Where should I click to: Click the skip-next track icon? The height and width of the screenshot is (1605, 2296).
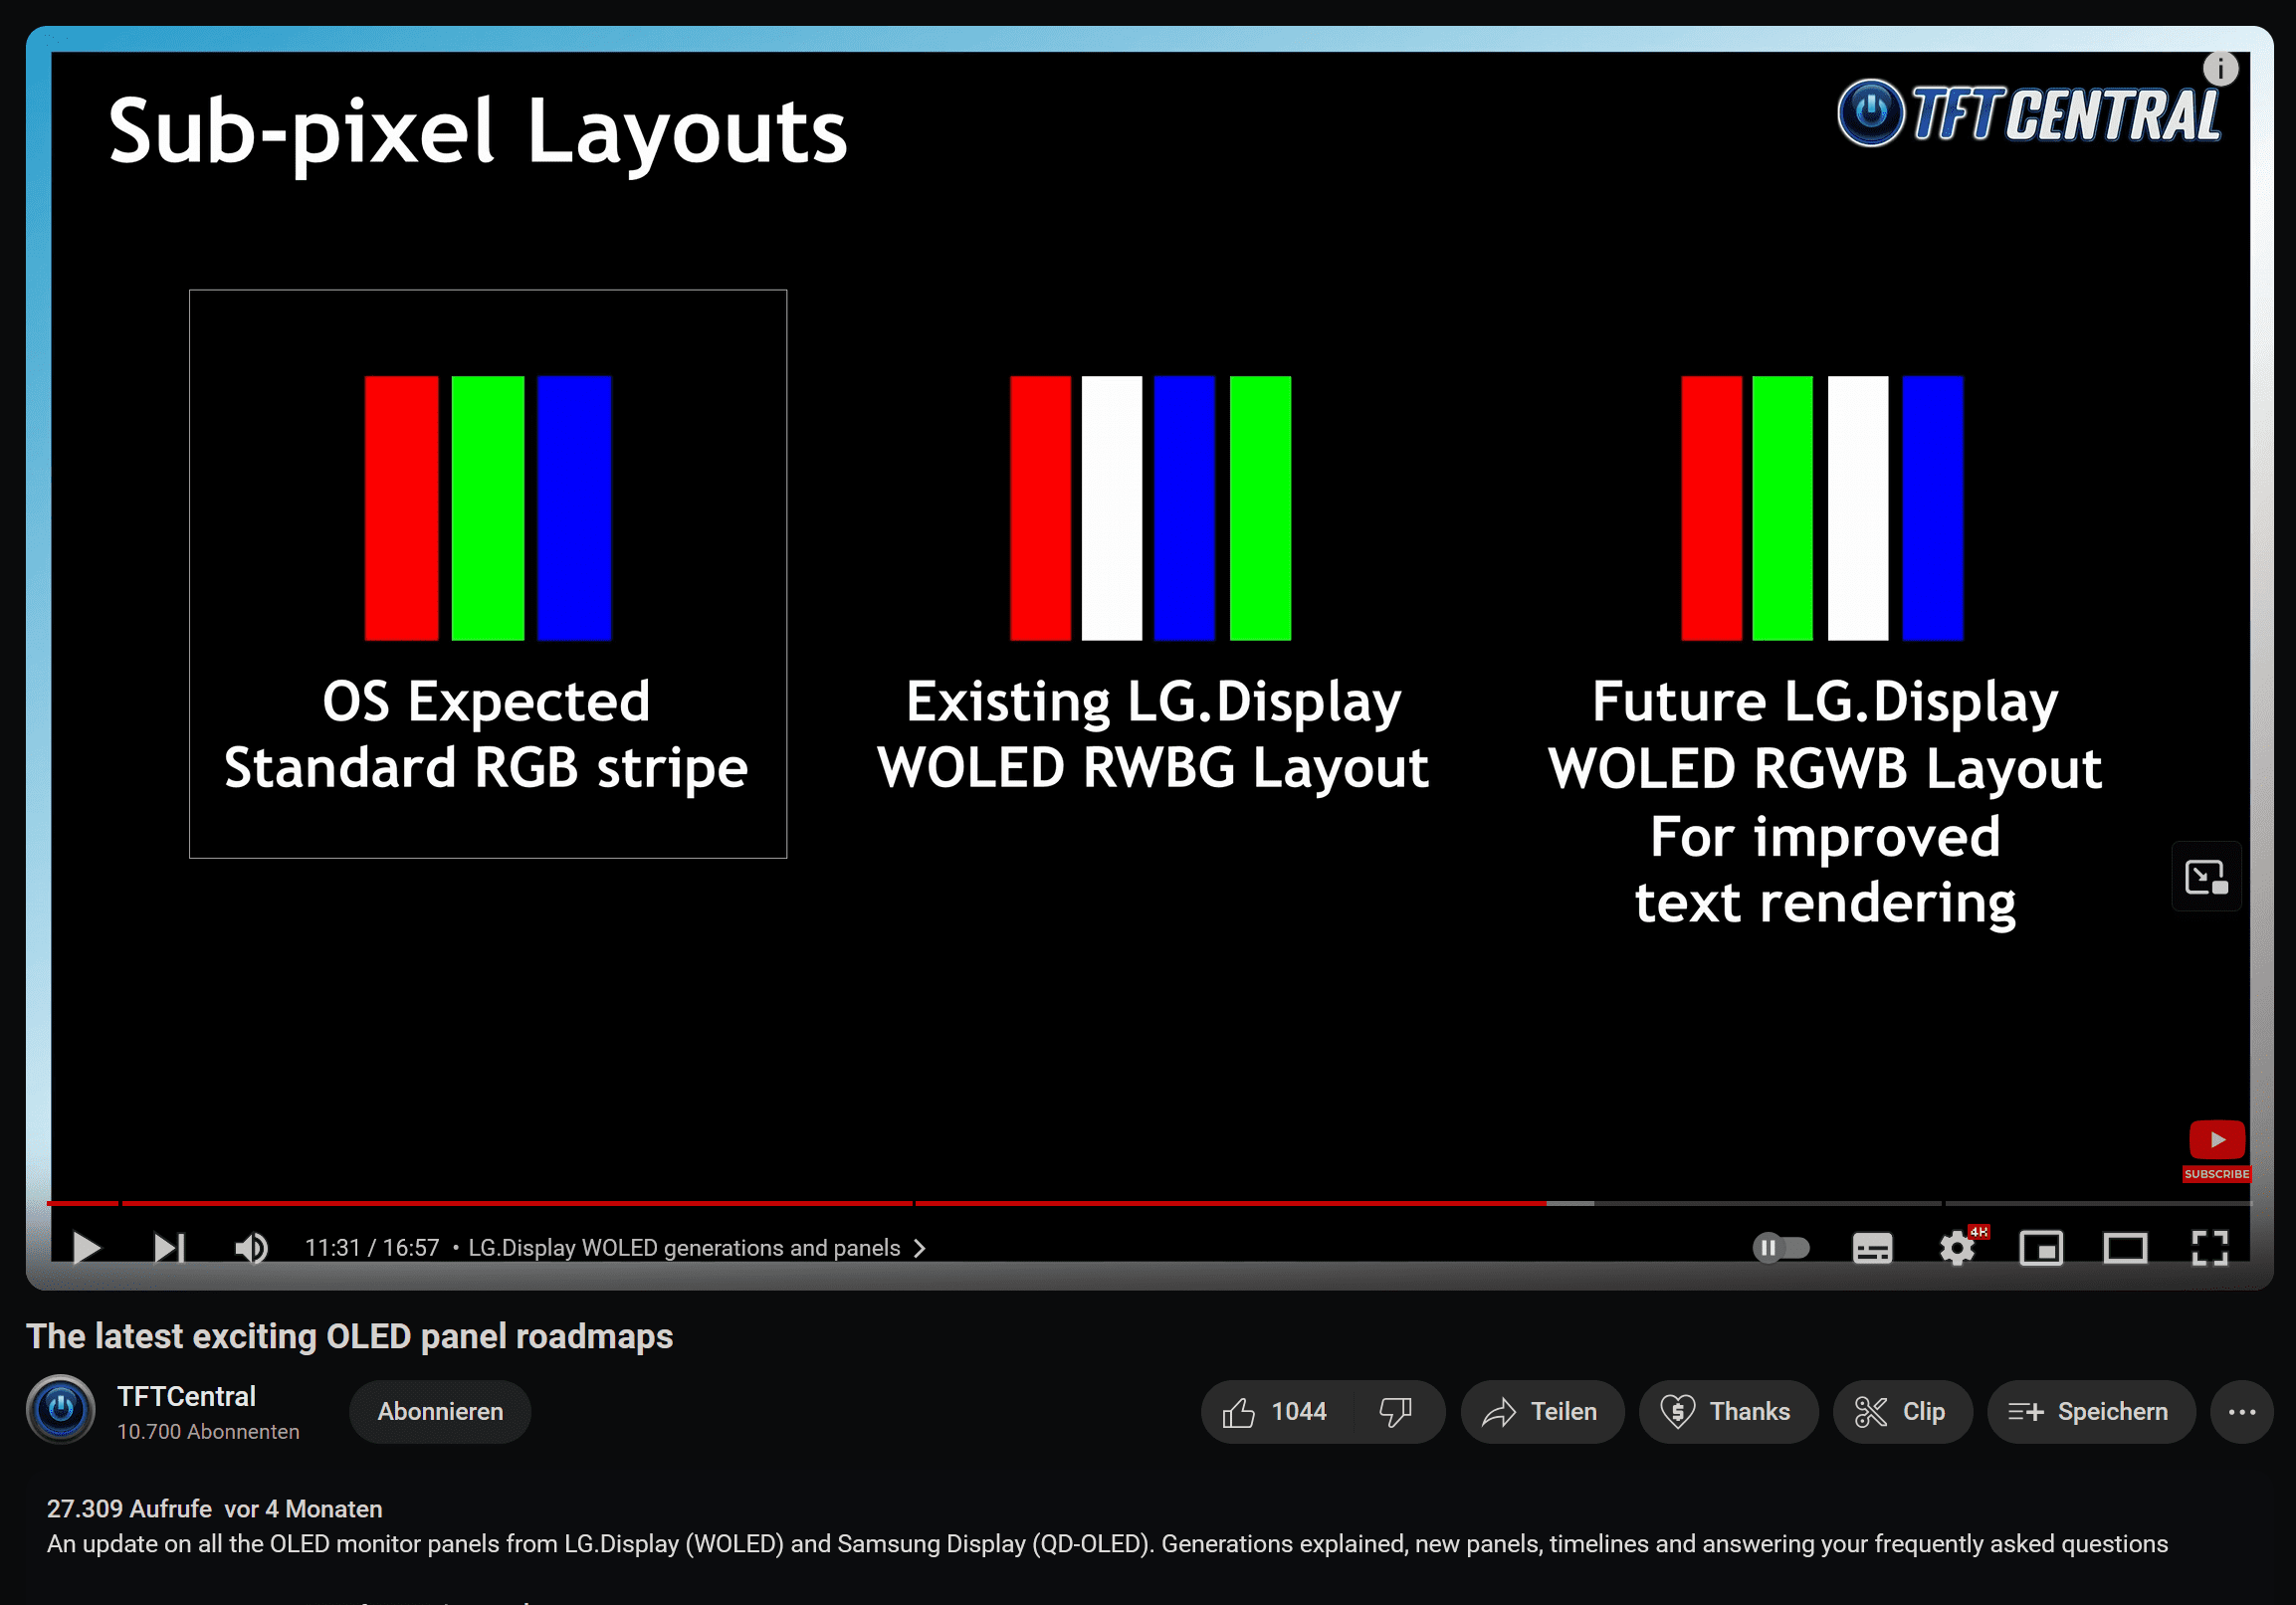pyautogui.click(x=169, y=1246)
